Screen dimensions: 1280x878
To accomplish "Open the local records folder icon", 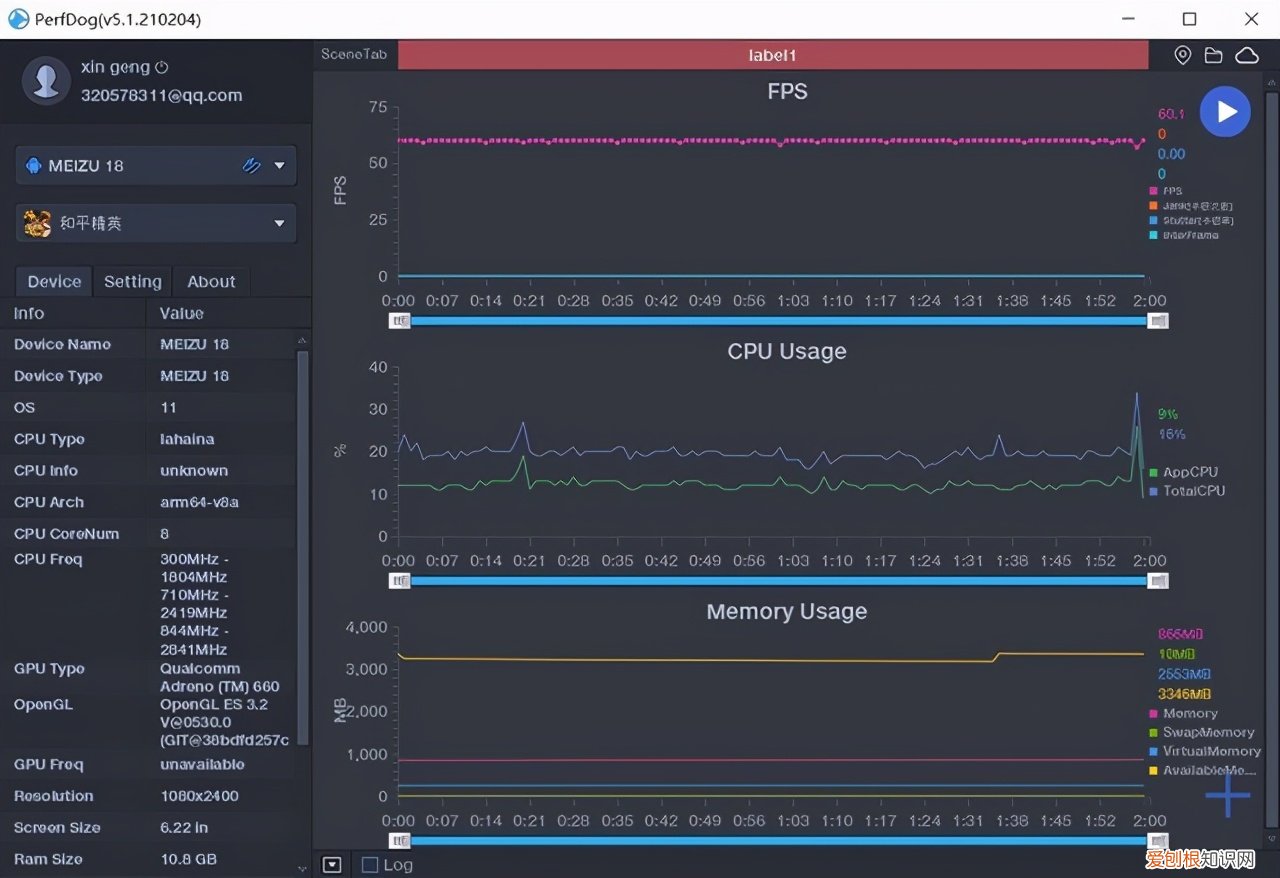I will (x=1213, y=56).
